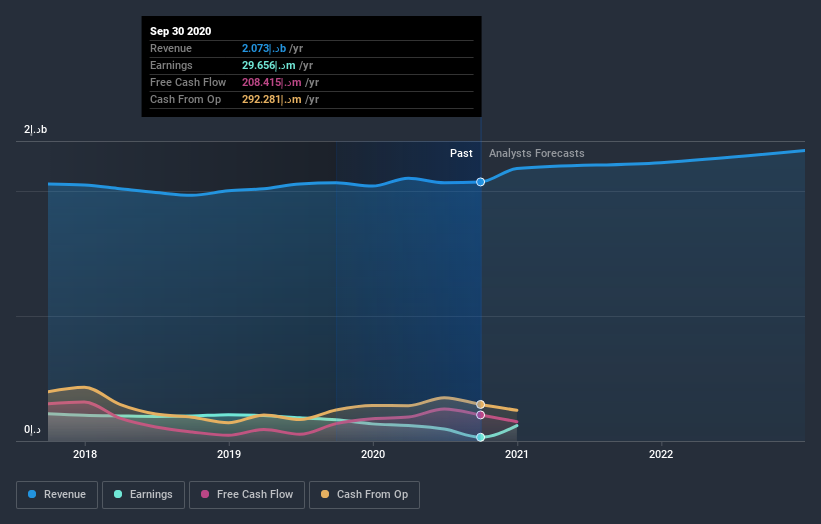Click the Past label on chart
Image resolution: width=821 pixels, height=524 pixels.
[461, 153]
